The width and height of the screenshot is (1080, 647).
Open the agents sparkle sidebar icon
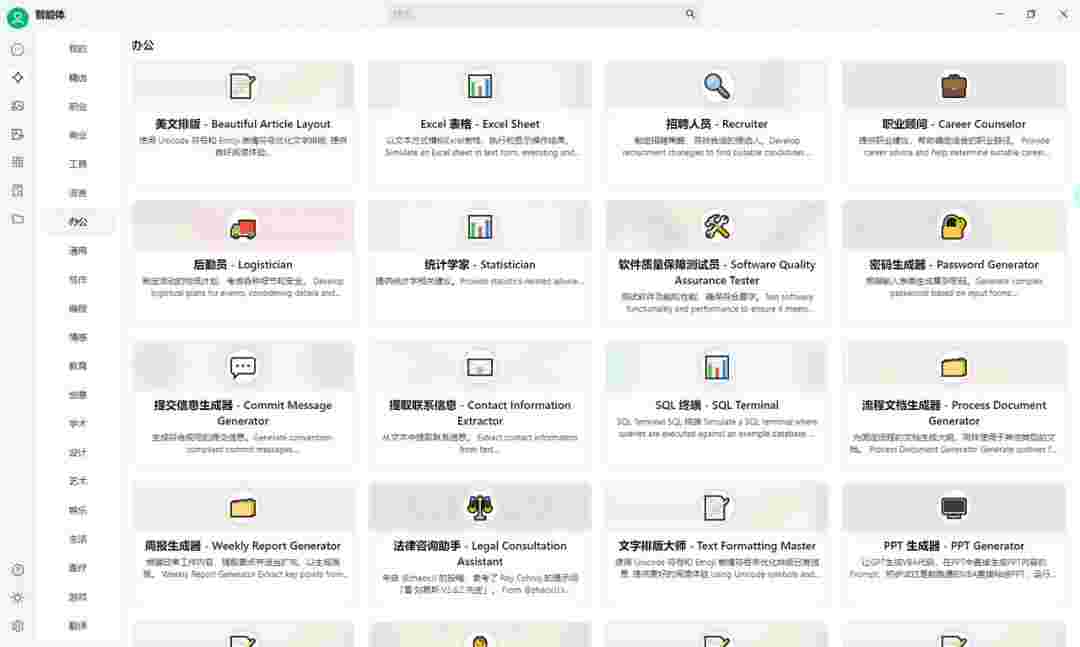point(18,78)
